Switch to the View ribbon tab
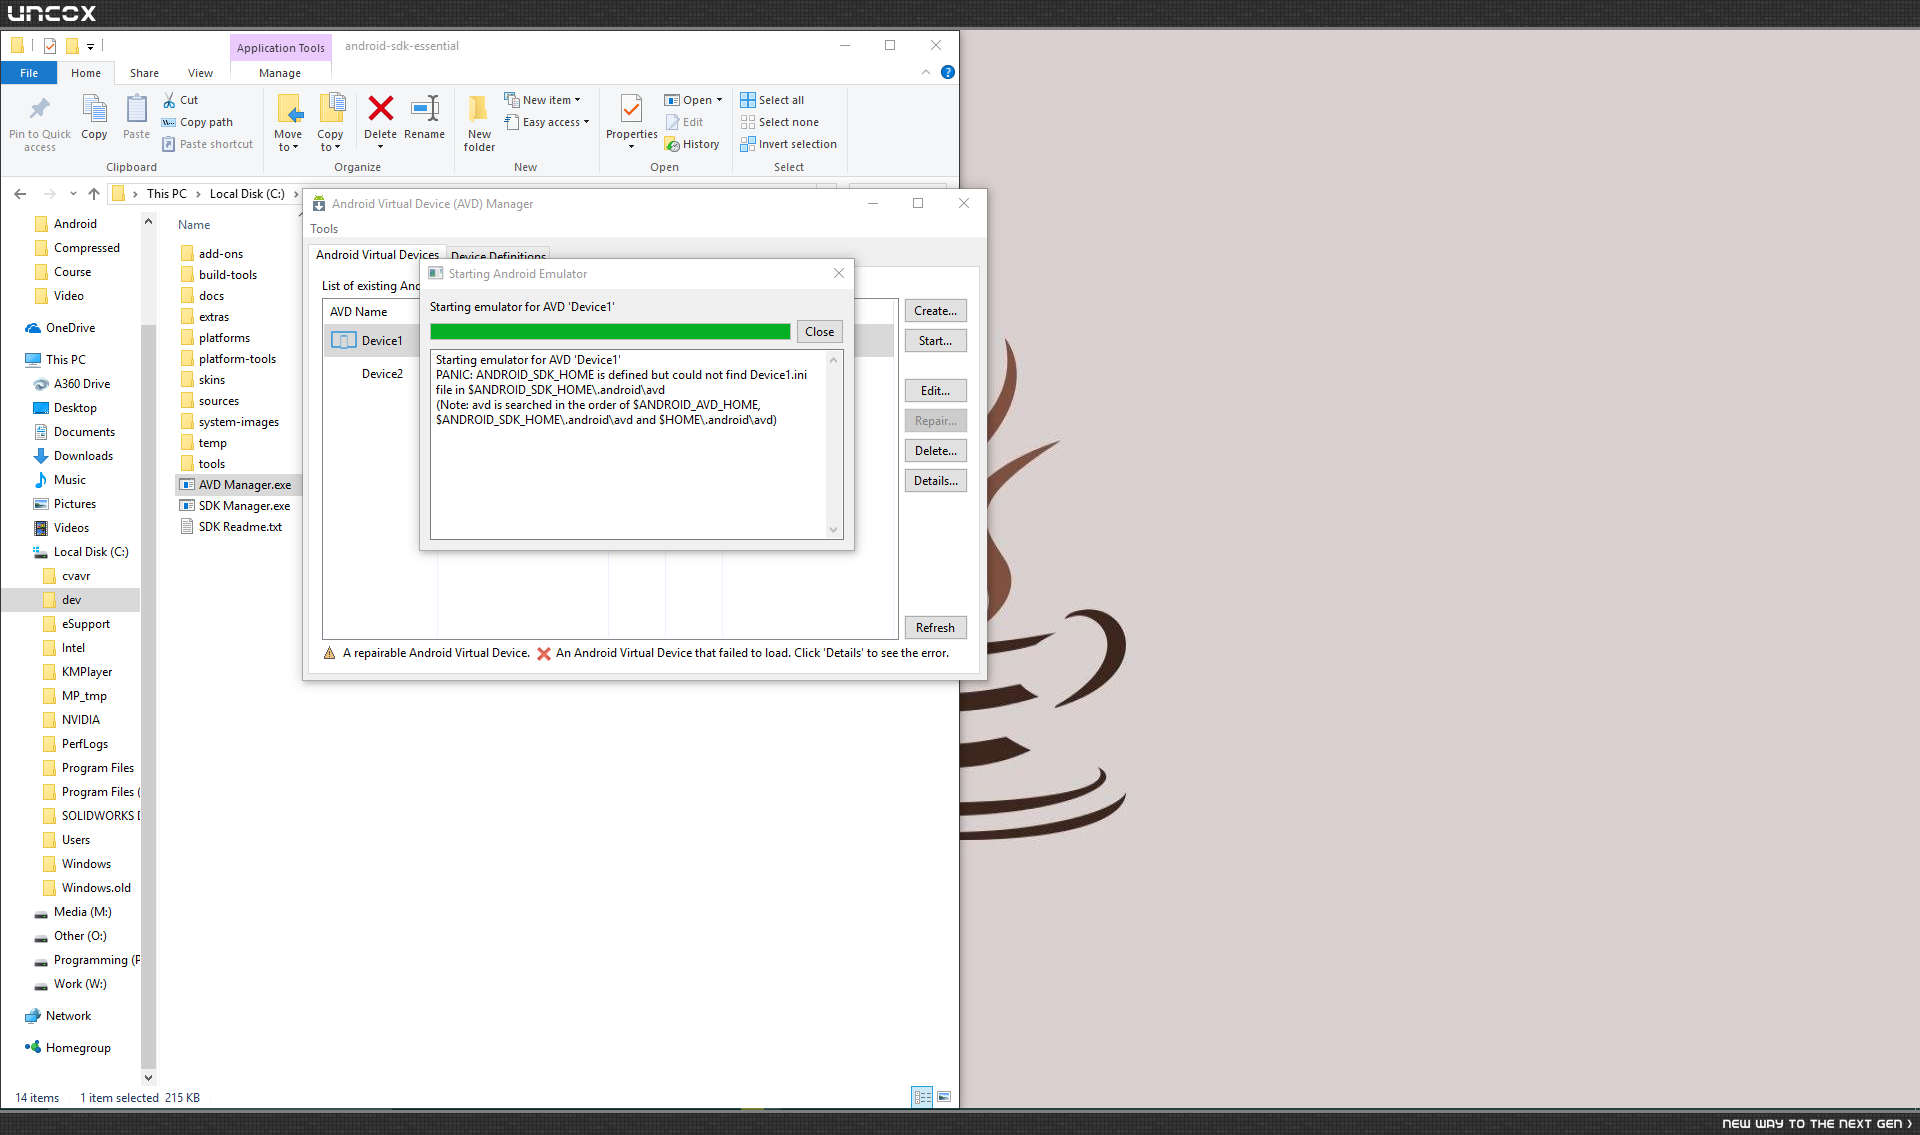 (200, 73)
